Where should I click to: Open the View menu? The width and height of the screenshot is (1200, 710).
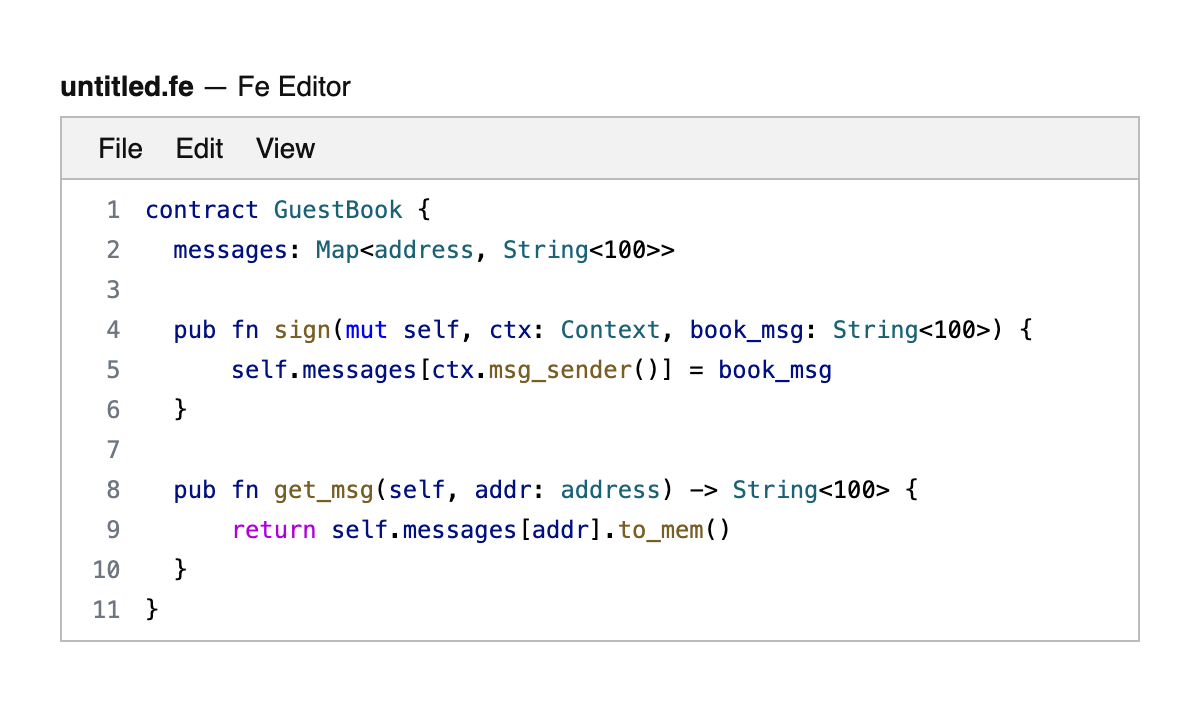point(285,149)
